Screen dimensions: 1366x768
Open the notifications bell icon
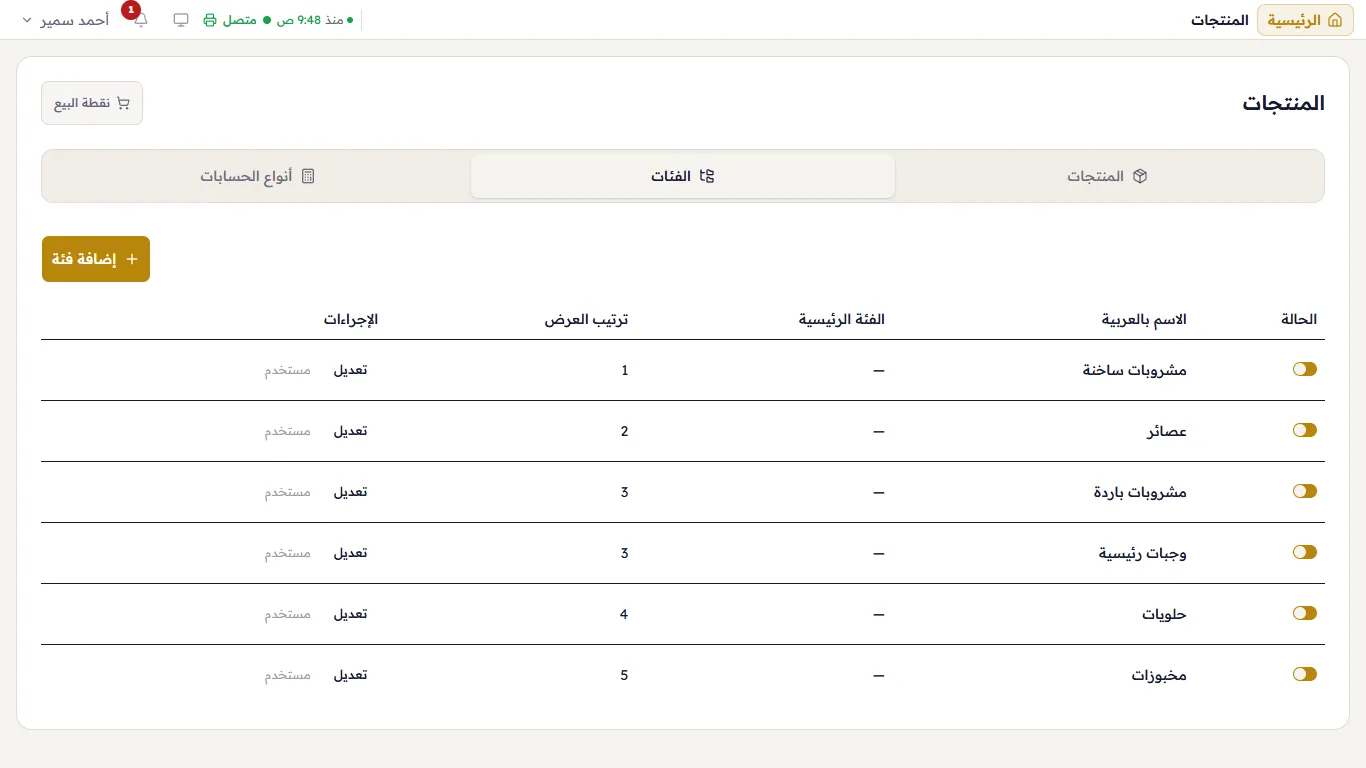[140, 20]
